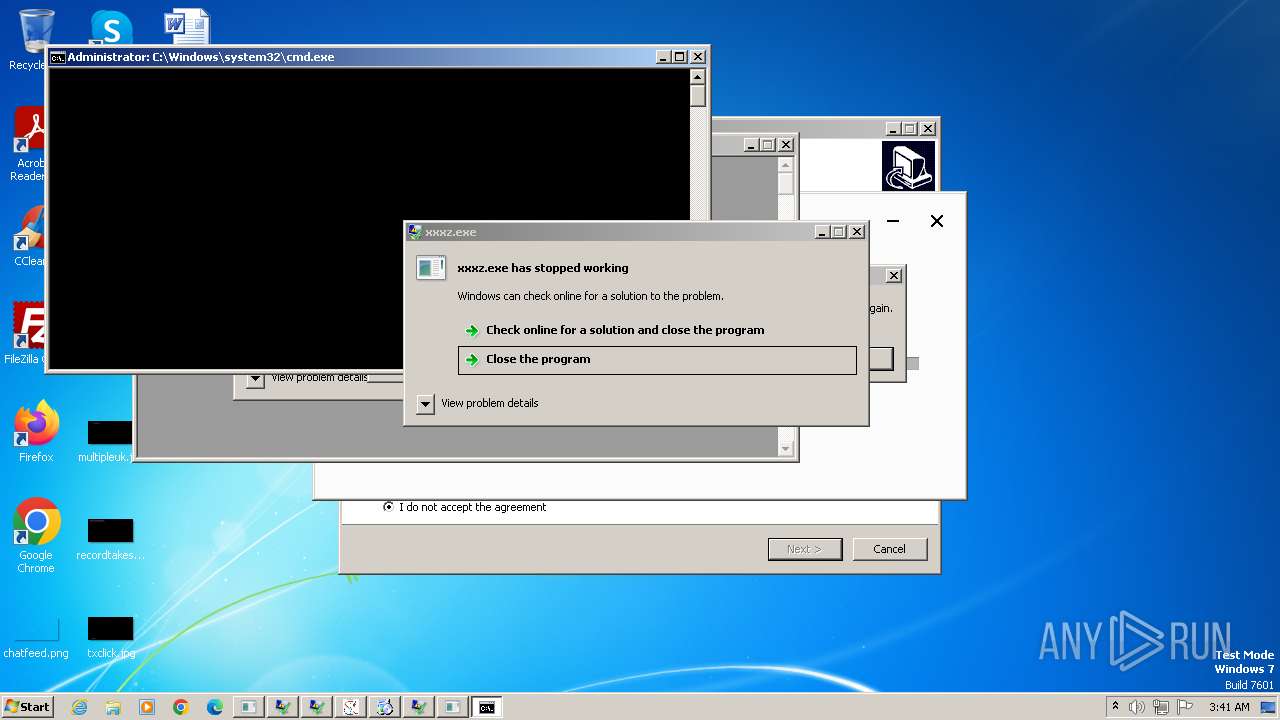
Task: Choose Close the program
Action: 657,360
